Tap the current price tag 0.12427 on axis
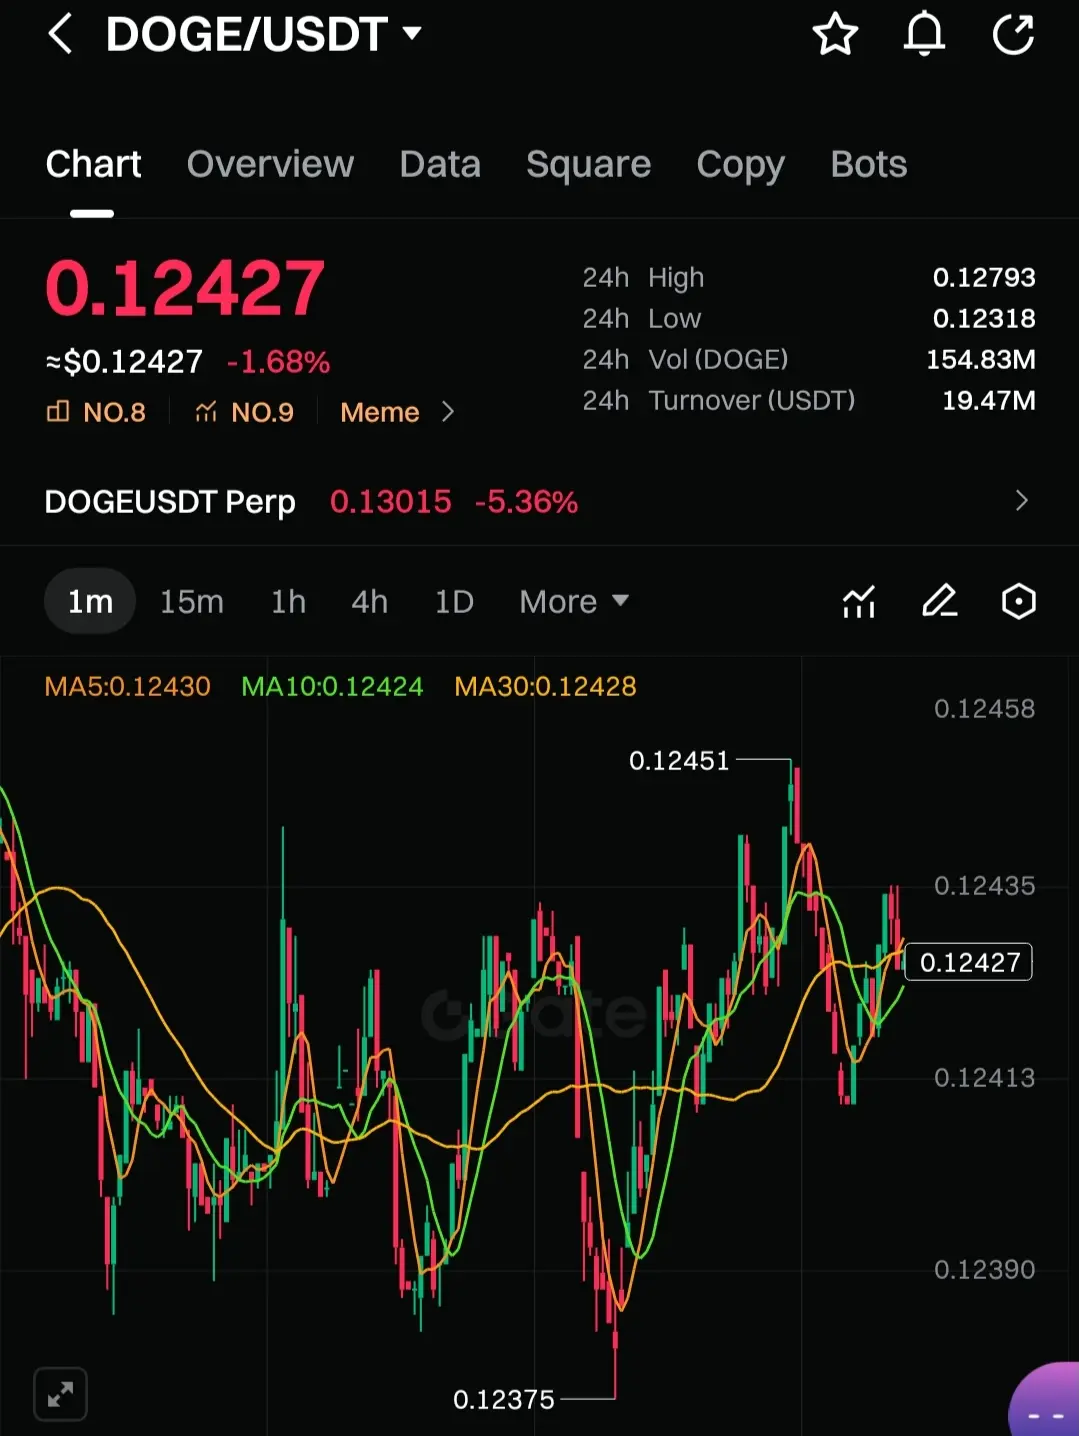1079x1436 pixels. (969, 962)
